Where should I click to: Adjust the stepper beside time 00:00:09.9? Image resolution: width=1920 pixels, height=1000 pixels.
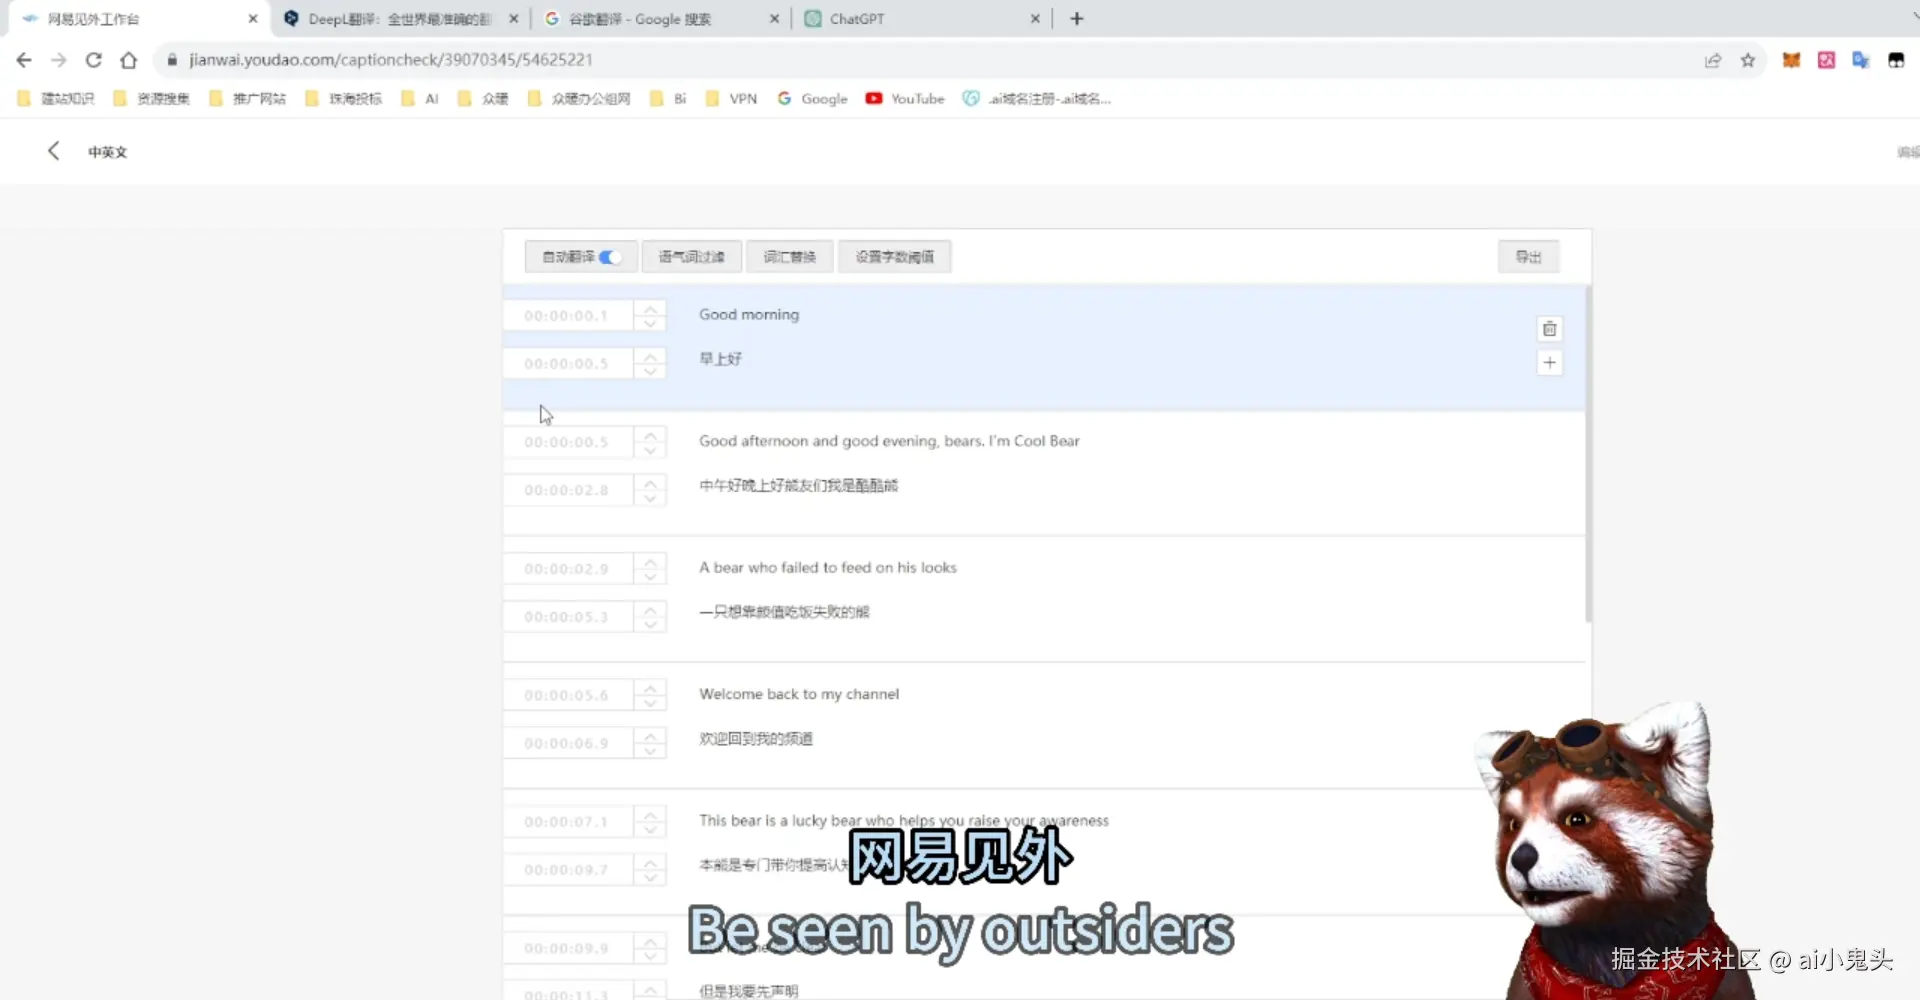[x=650, y=948]
